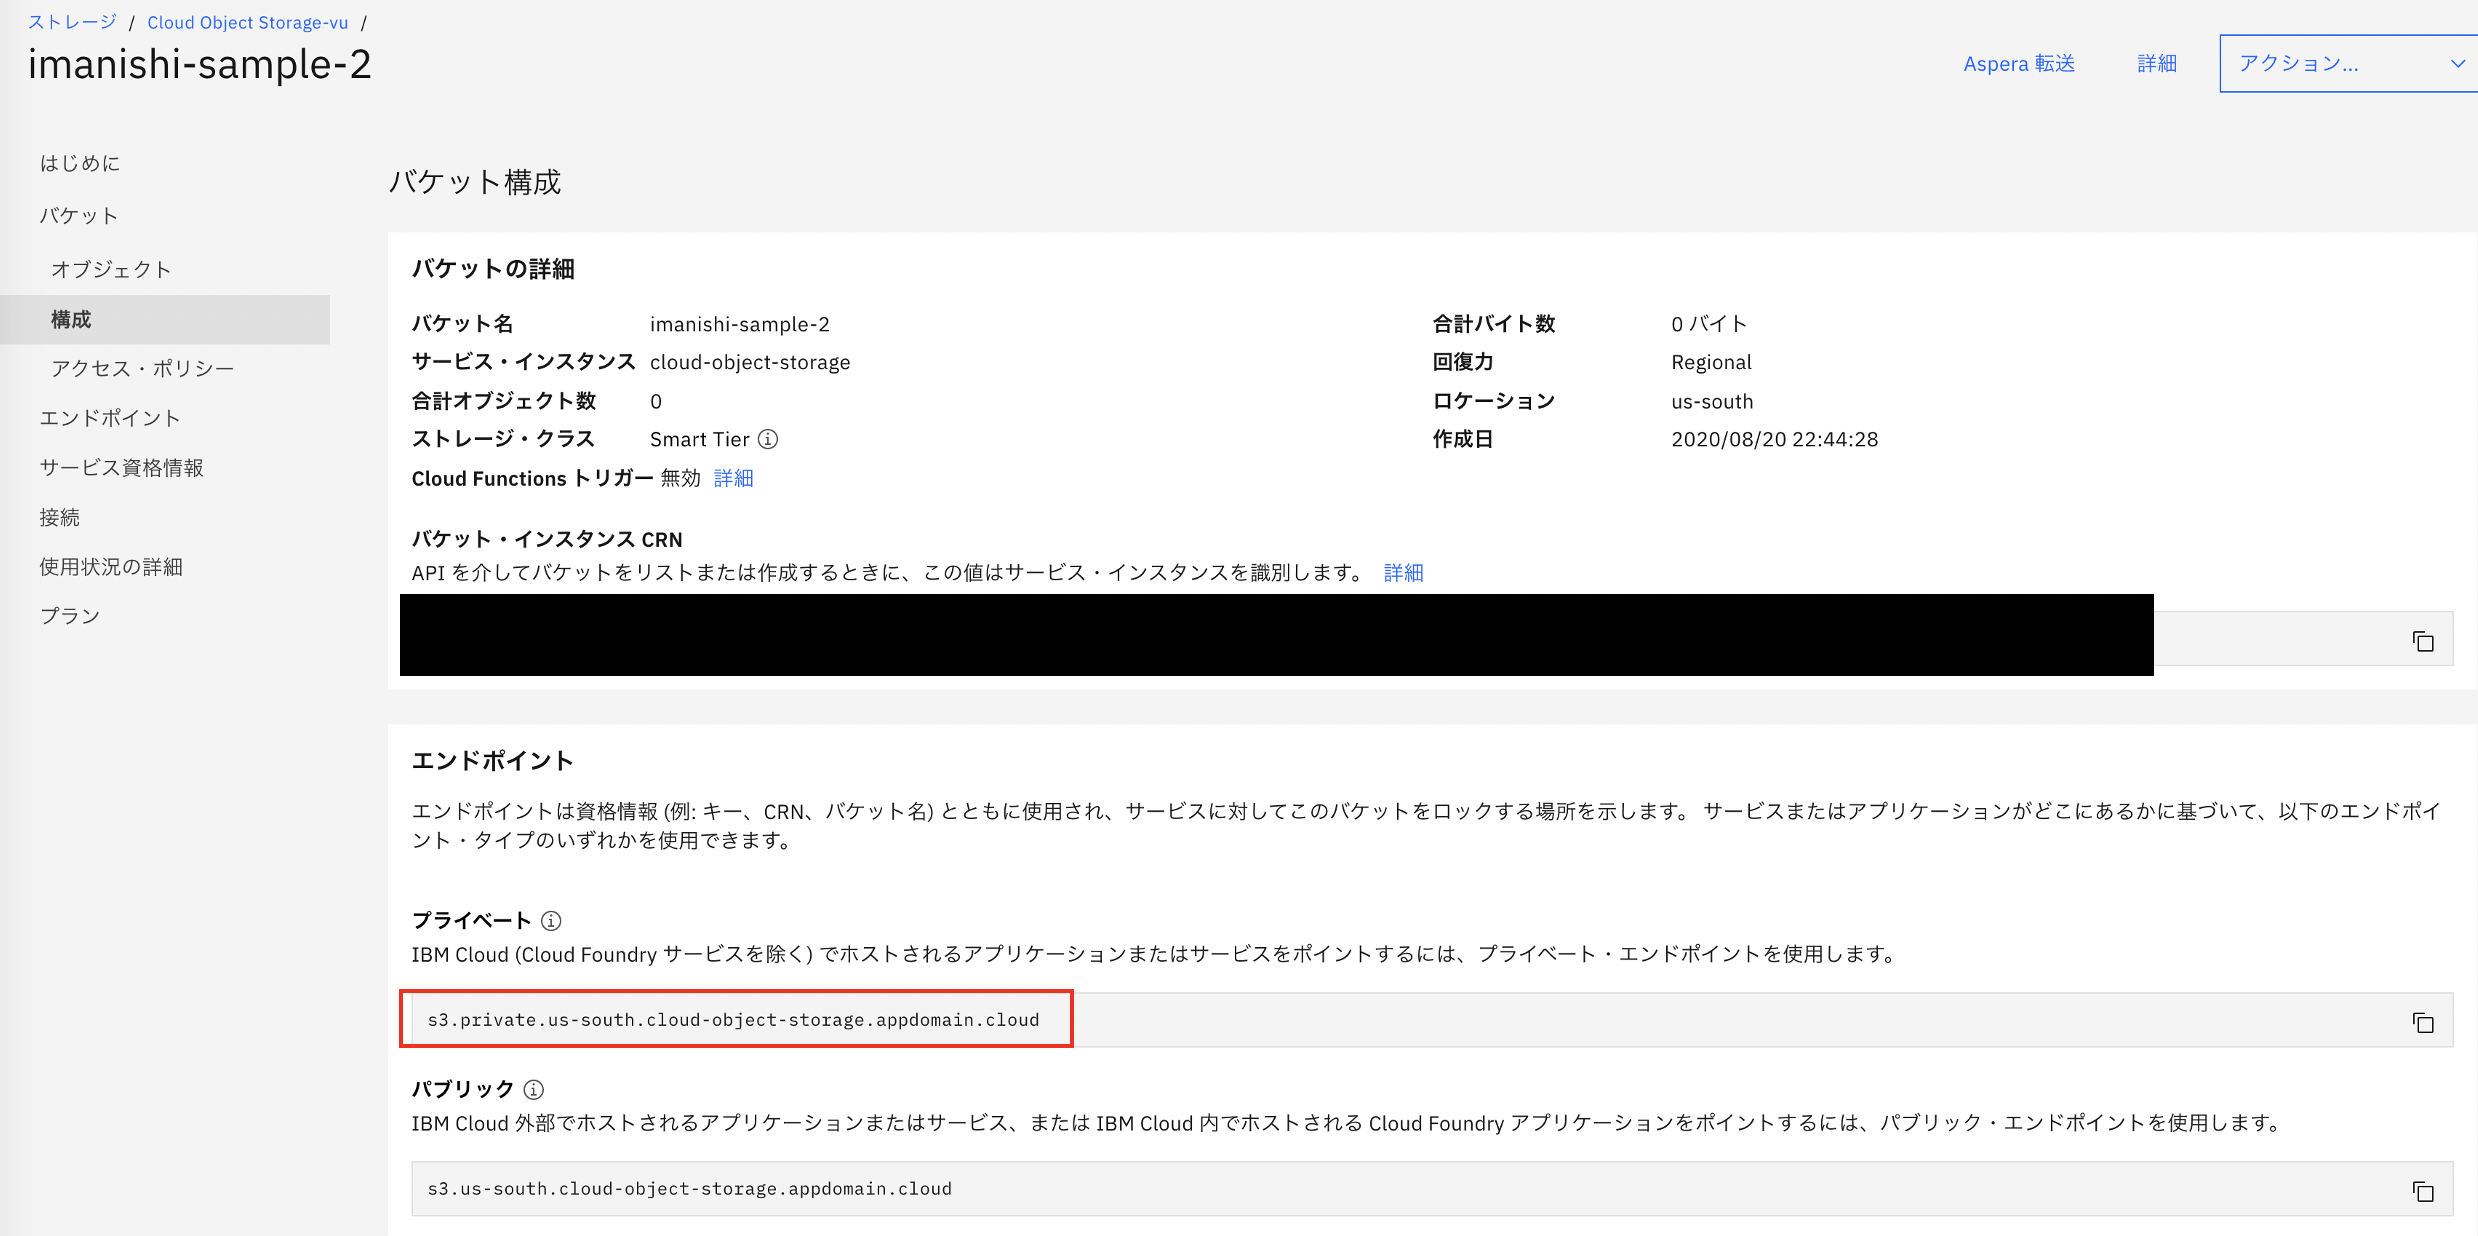
Task: Copy the bucket instance CRN value
Action: pos(2422,641)
